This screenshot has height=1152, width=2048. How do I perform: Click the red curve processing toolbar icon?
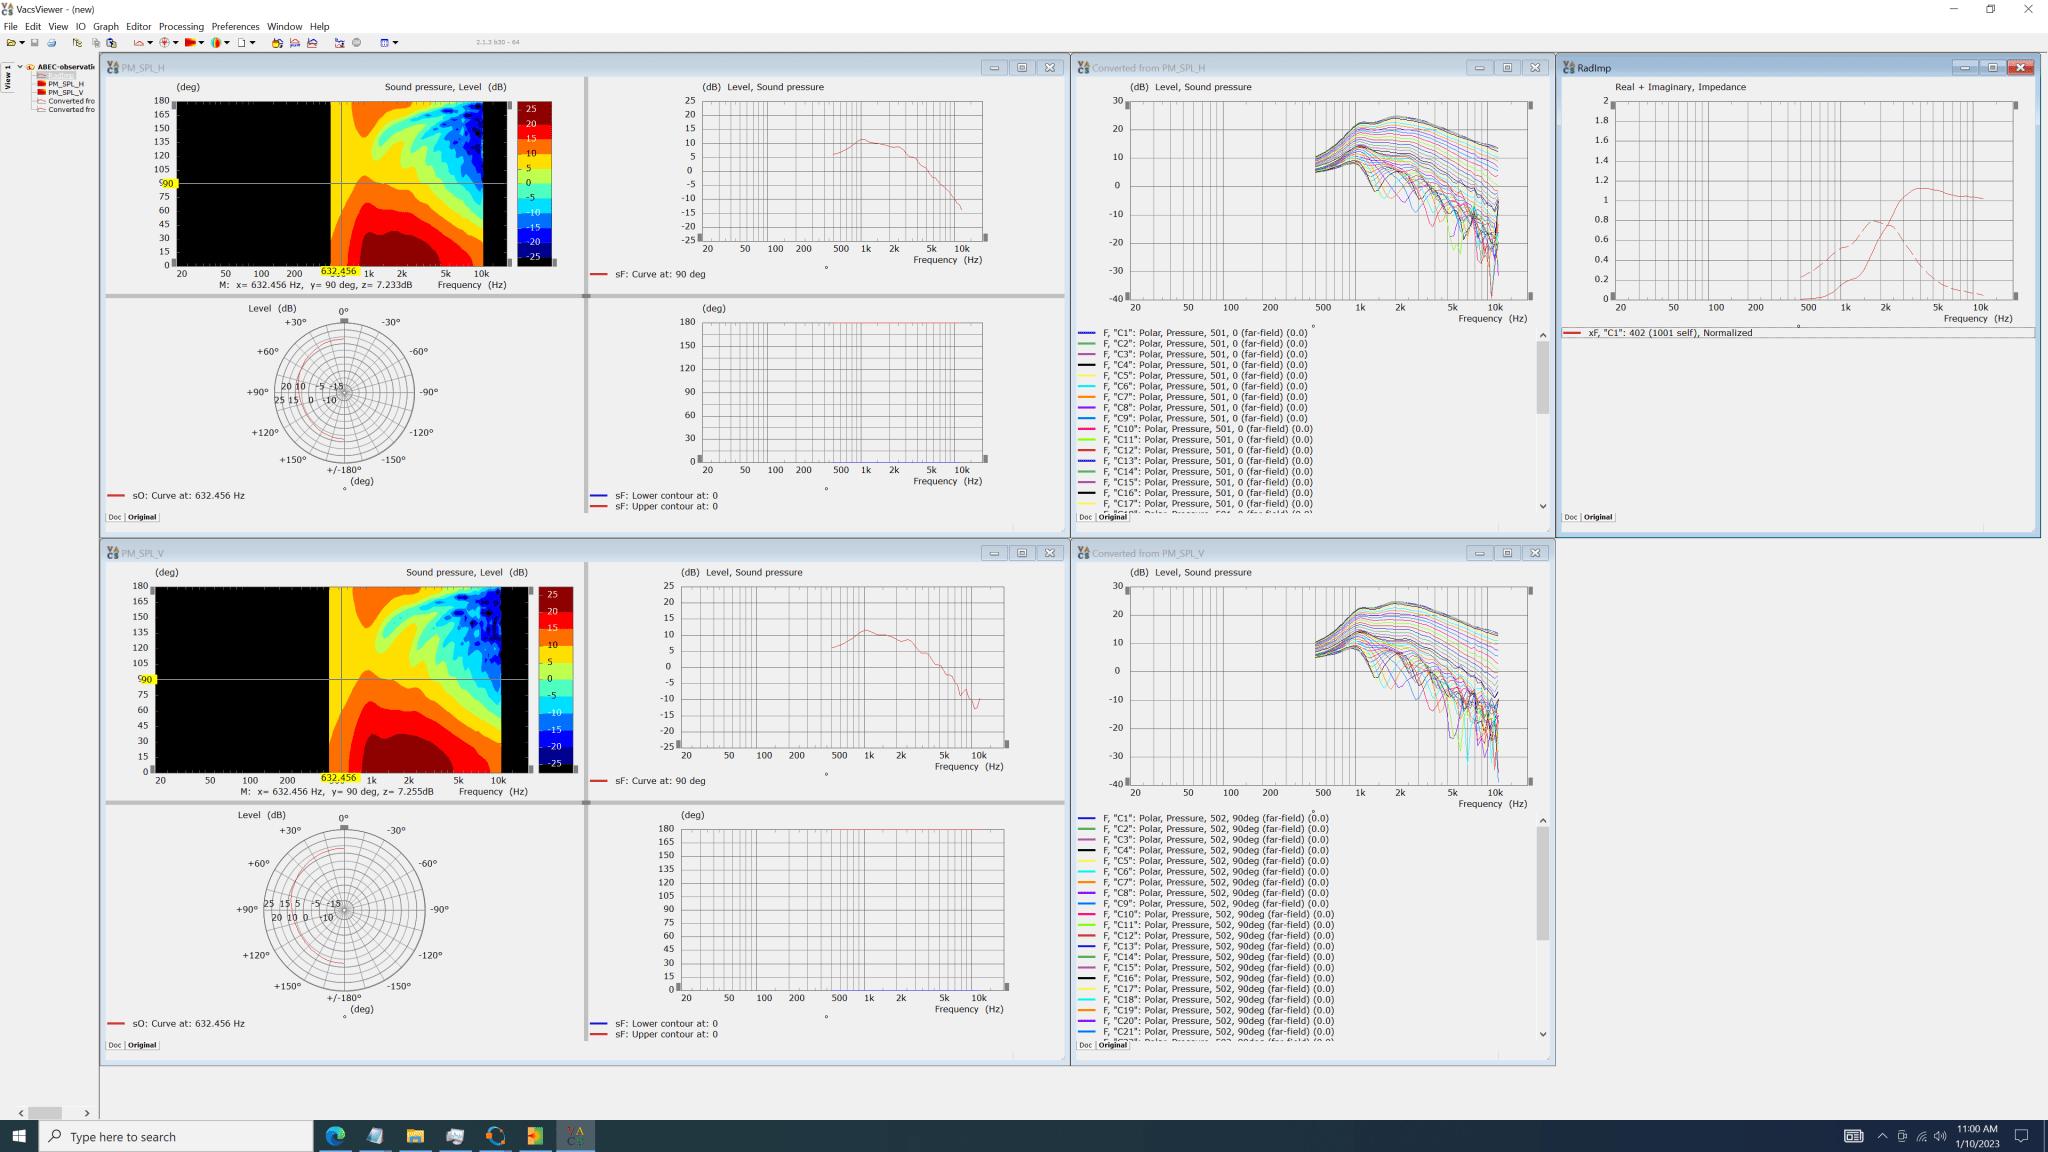click(294, 43)
